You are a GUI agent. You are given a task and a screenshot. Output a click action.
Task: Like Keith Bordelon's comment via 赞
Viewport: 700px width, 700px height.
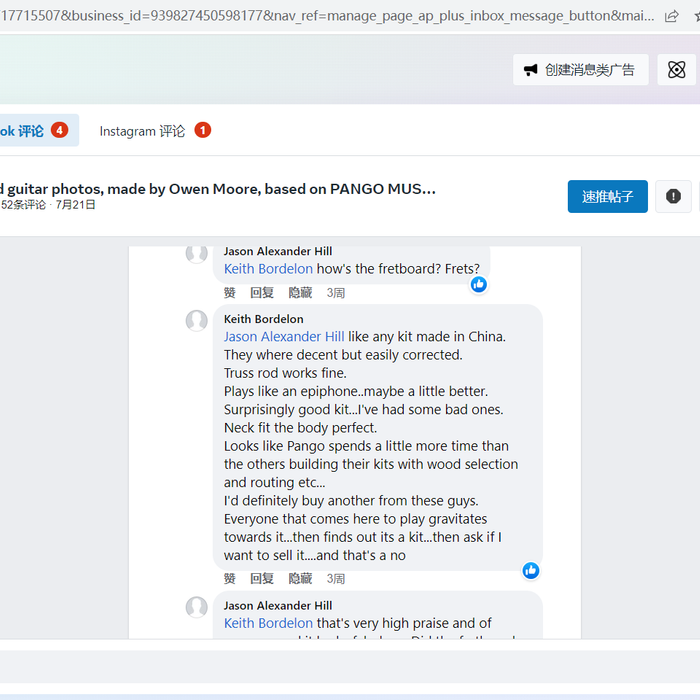(x=230, y=579)
